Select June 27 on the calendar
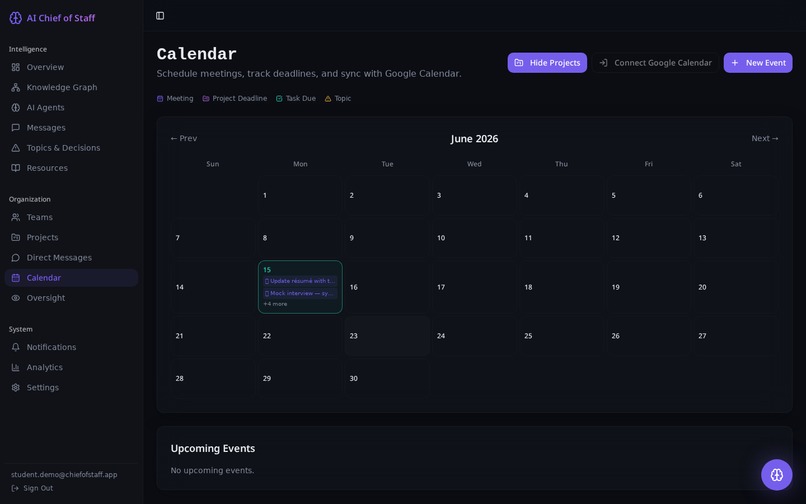Viewport: 806px width, 504px height. [x=736, y=336]
